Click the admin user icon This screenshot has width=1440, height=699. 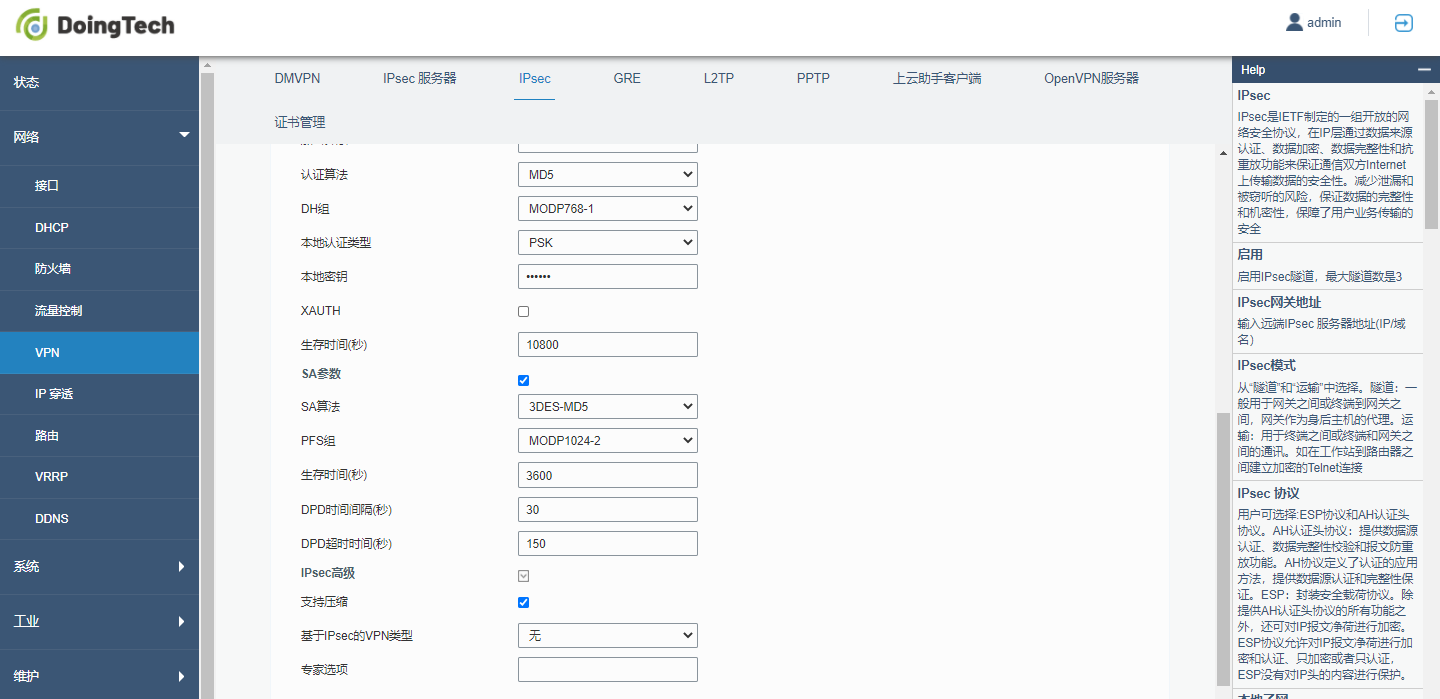pyautogui.click(x=1294, y=22)
